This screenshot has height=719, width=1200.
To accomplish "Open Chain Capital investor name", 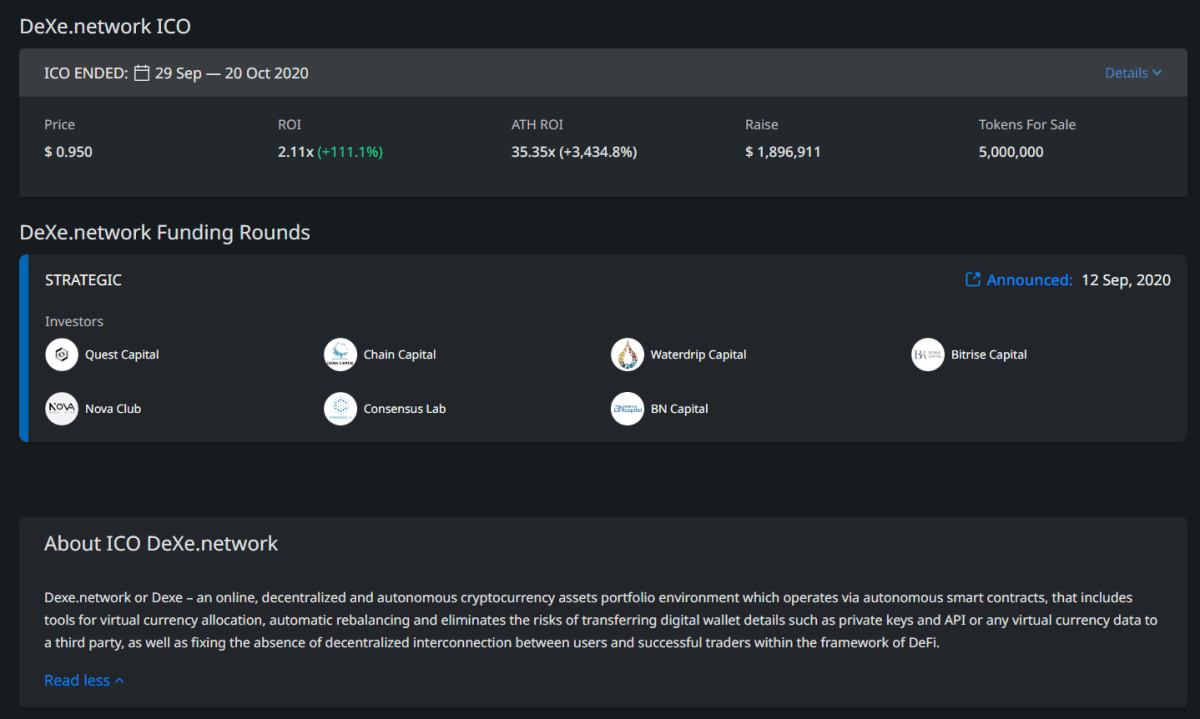I will pos(400,355).
